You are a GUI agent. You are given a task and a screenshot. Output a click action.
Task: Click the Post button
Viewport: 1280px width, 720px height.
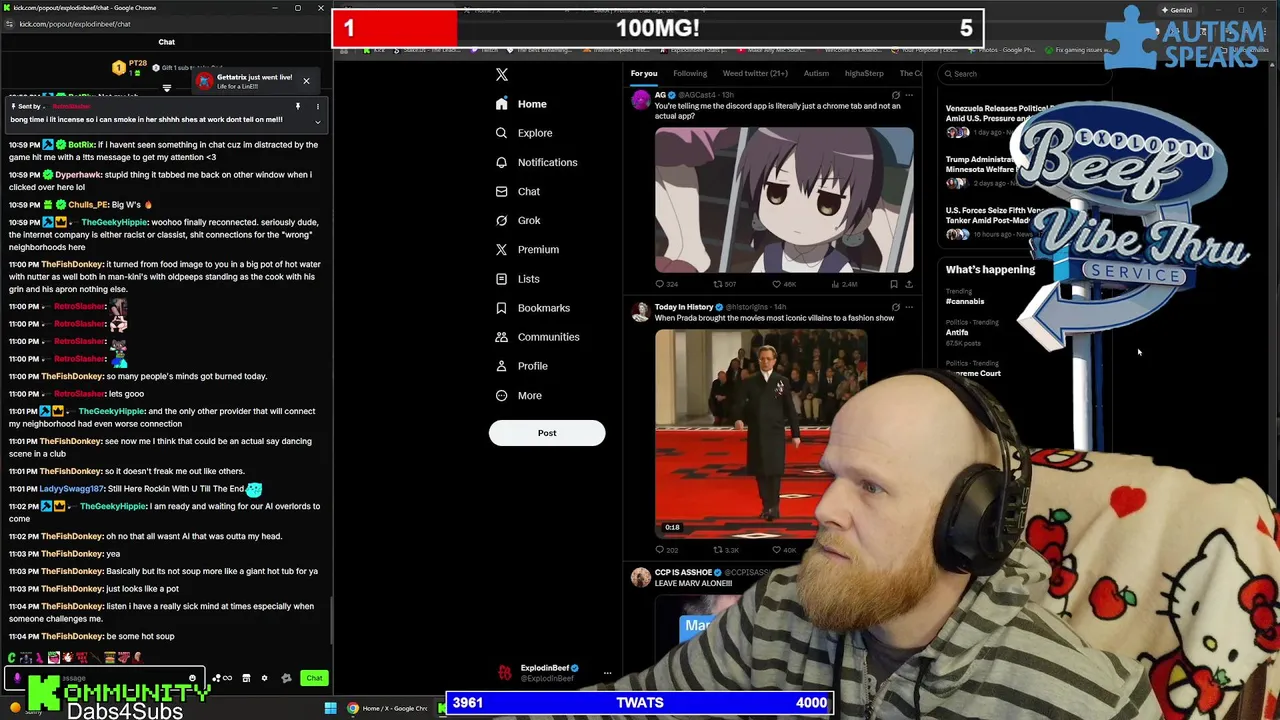tap(547, 433)
